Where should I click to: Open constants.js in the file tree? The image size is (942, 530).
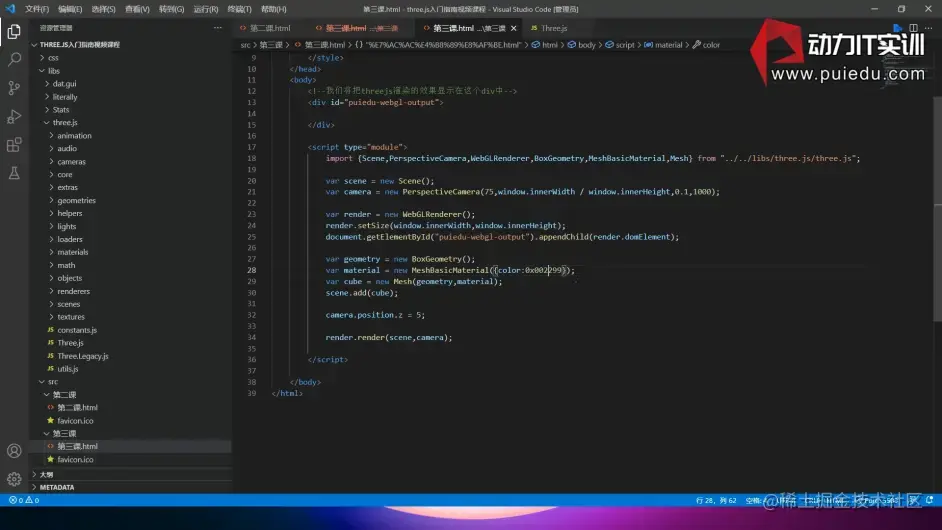pyautogui.click(x=76, y=330)
